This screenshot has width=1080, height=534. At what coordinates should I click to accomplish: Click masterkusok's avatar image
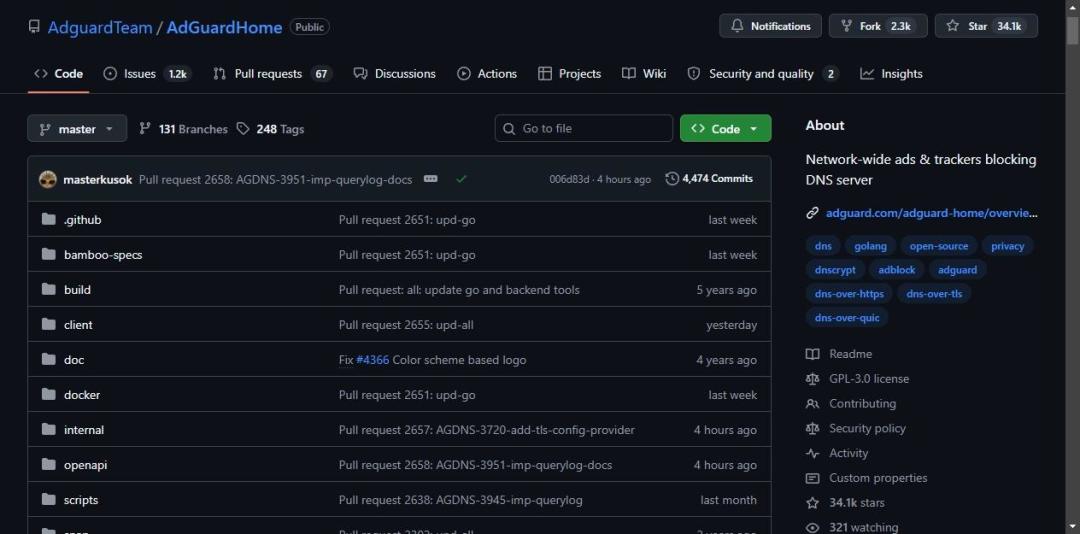point(48,179)
